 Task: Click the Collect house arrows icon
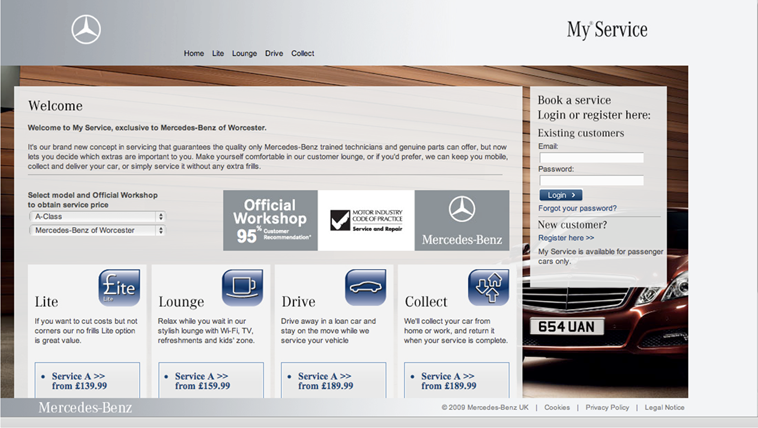488,287
